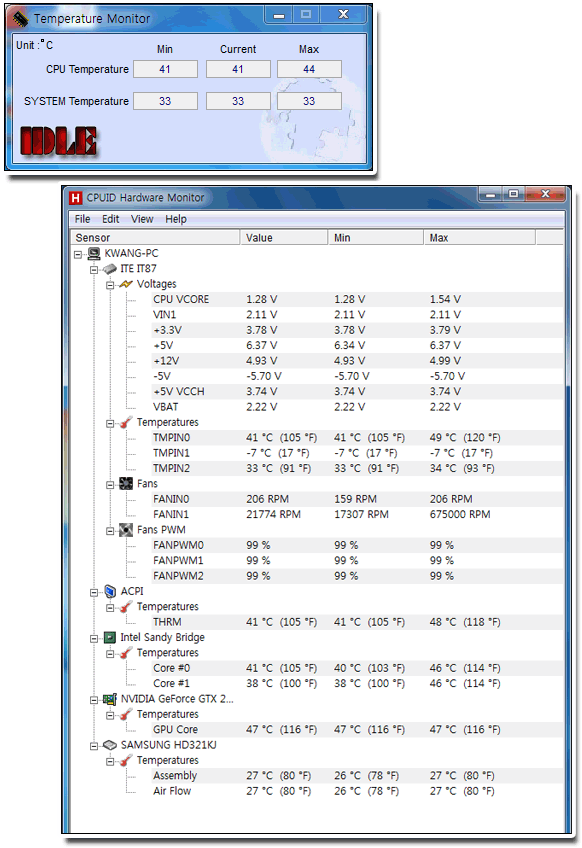
Task: Collapse the ACPI node
Action: pos(94,592)
